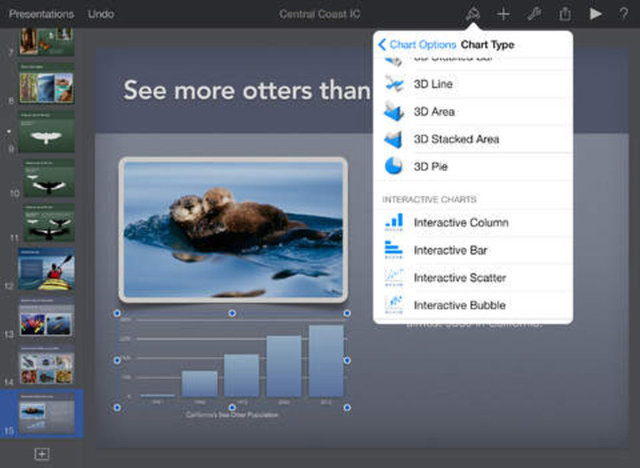Open the Tools wrench menu

click(534, 14)
